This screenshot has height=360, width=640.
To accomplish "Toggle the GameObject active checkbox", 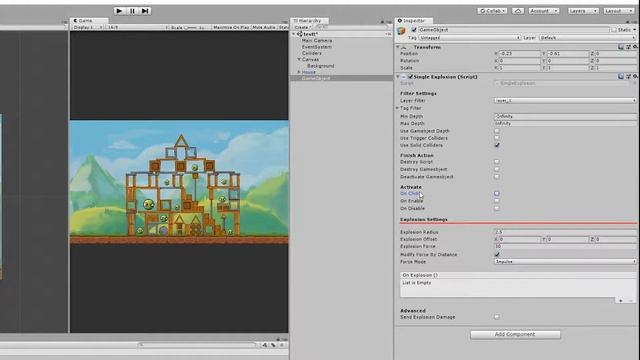I will 414,30.
